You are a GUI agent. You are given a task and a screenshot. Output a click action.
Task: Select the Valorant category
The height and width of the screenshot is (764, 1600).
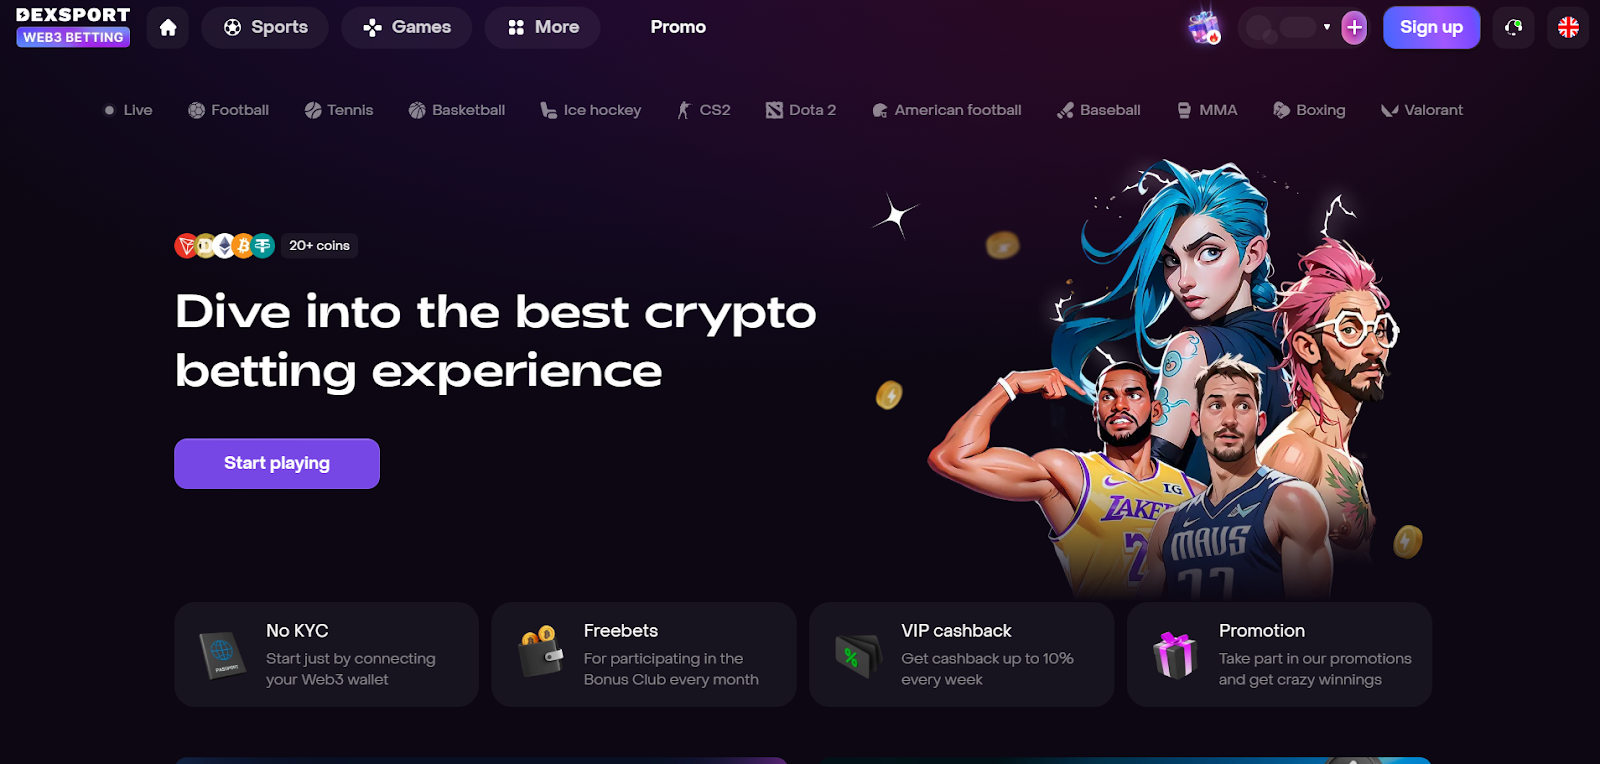point(1421,110)
